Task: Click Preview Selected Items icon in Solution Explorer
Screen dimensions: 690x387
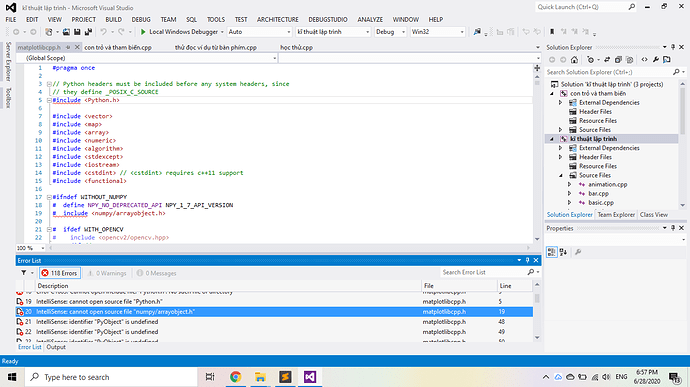Action: tap(667, 60)
